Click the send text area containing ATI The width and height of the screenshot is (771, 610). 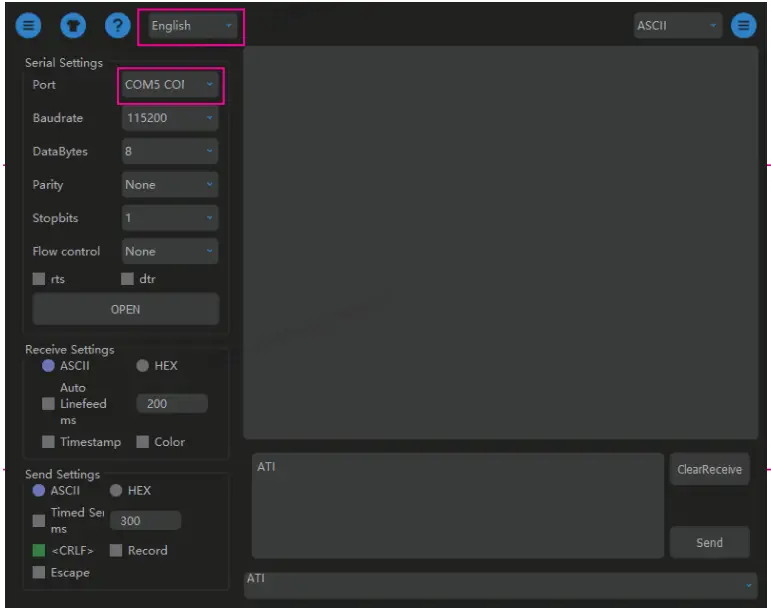pos(458,506)
